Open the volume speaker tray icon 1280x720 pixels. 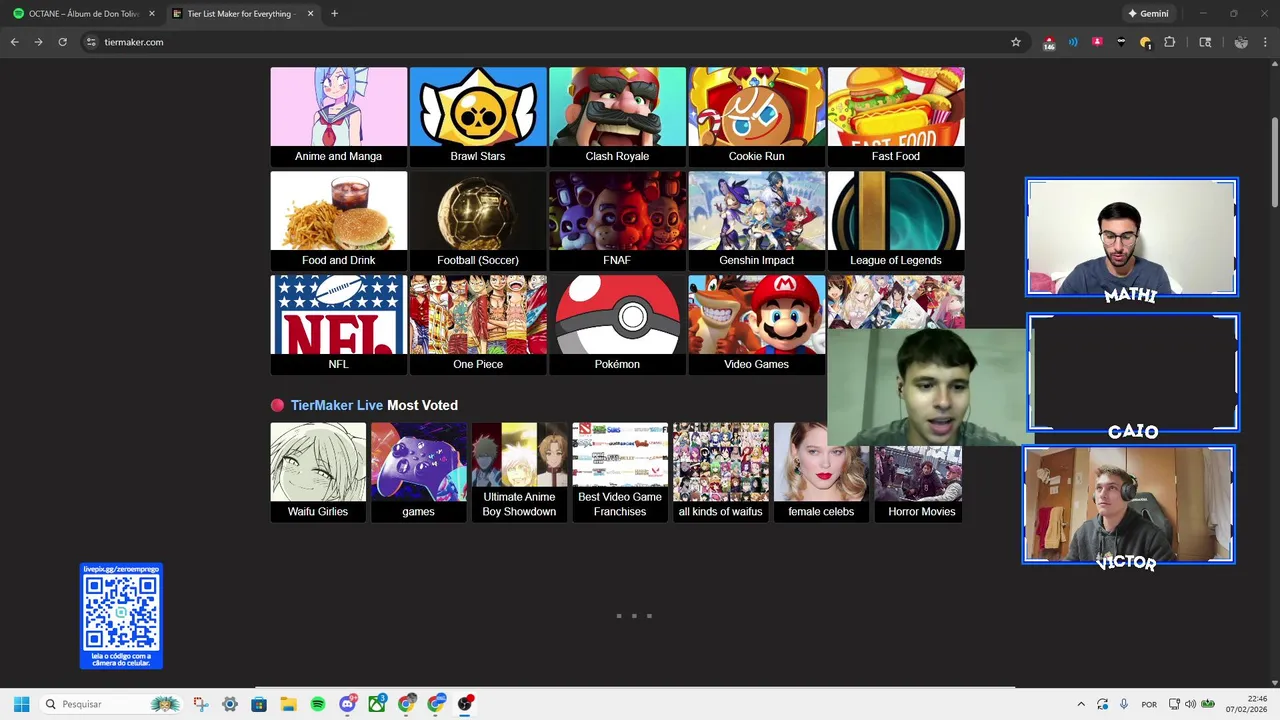(x=1190, y=704)
